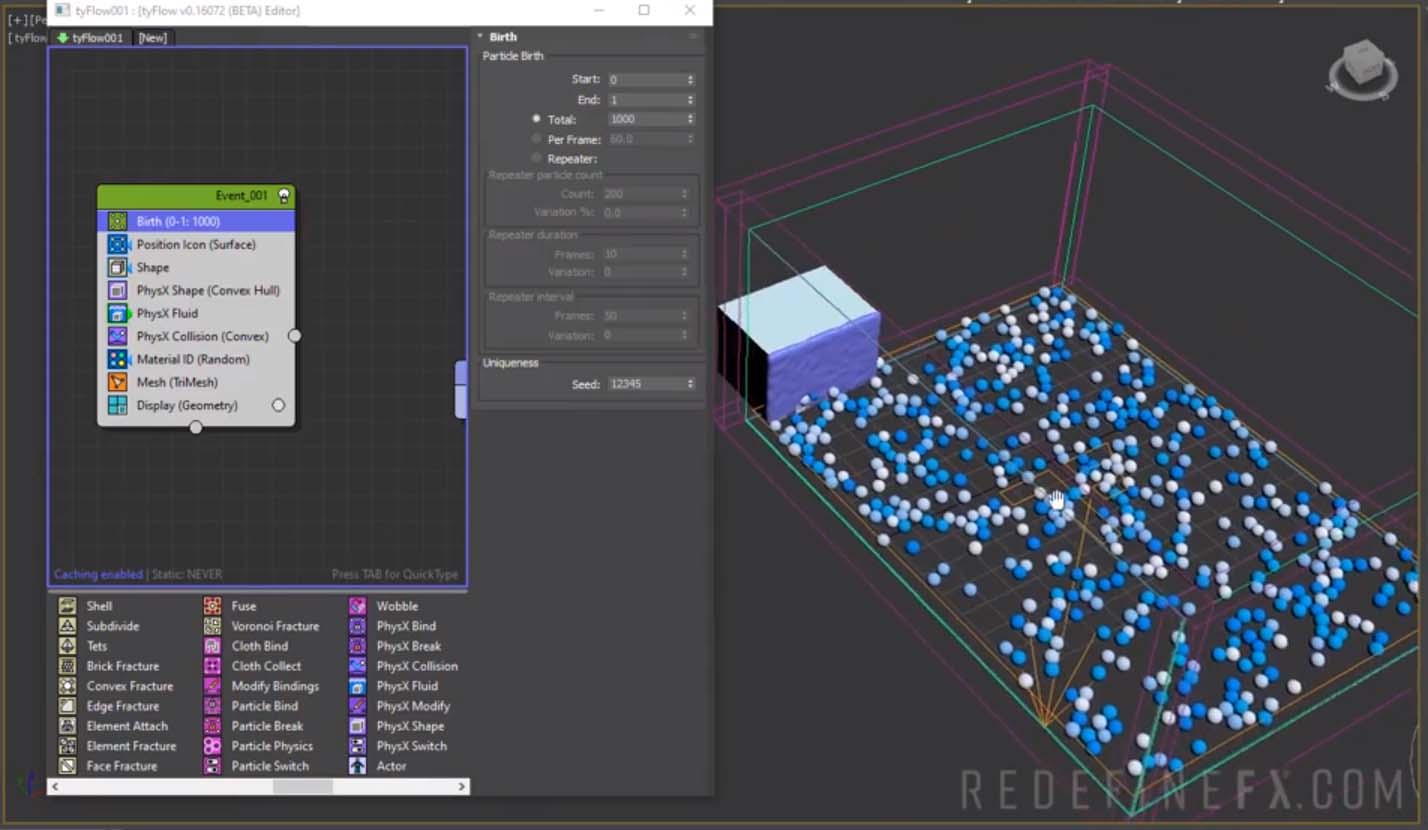The height and width of the screenshot is (830, 1428).
Task: Select the Total radio button
Action: click(537, 119)
